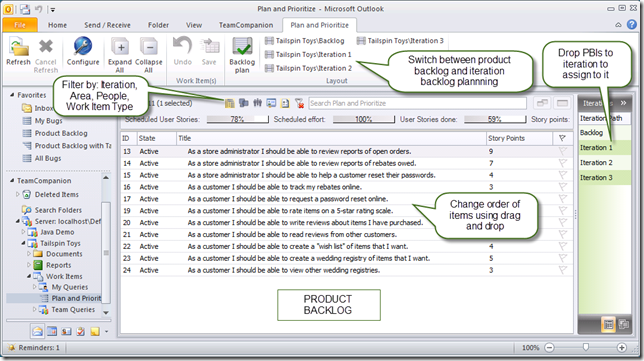The height and width of the screenshot is (361, 644).
Task: Select the Backlog plan ribbon button
Action: [x=242, y=55]
